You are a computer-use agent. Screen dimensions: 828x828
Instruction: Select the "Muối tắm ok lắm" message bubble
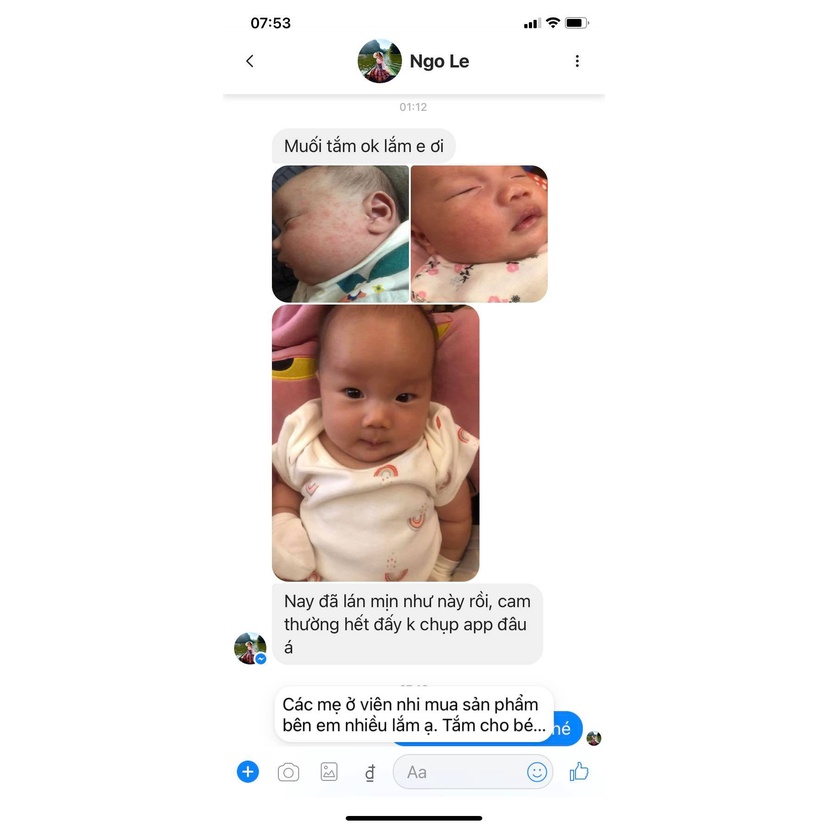click(363, 146)
